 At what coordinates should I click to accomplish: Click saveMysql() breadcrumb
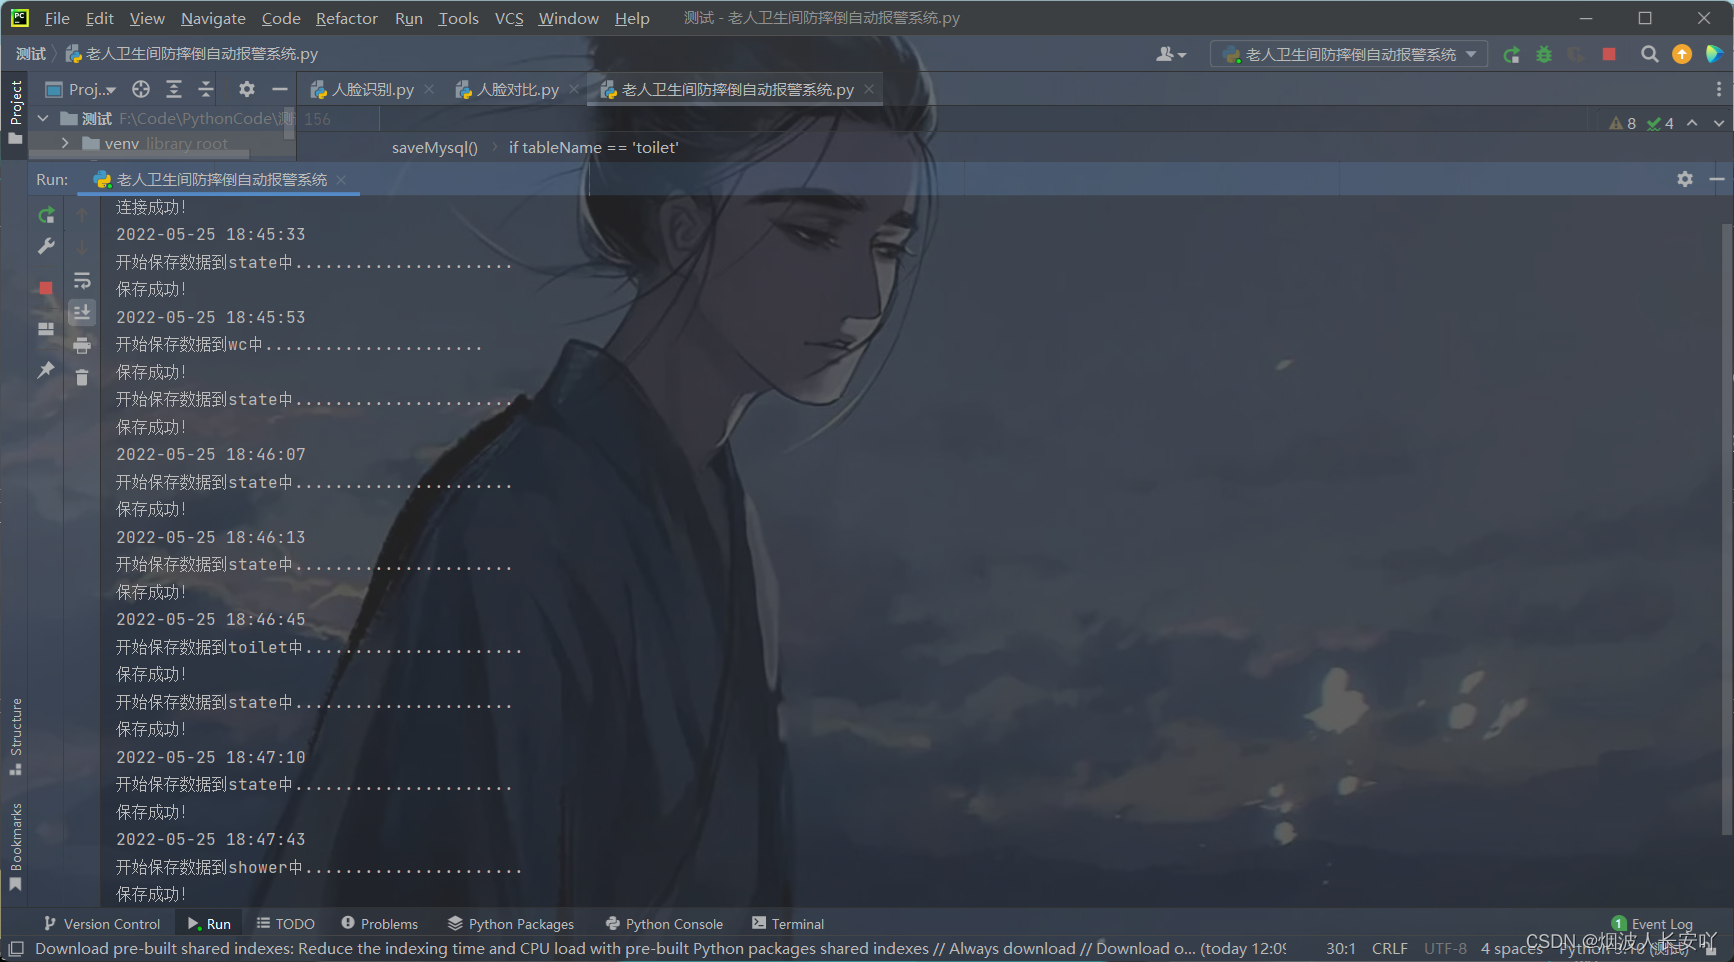435,147
